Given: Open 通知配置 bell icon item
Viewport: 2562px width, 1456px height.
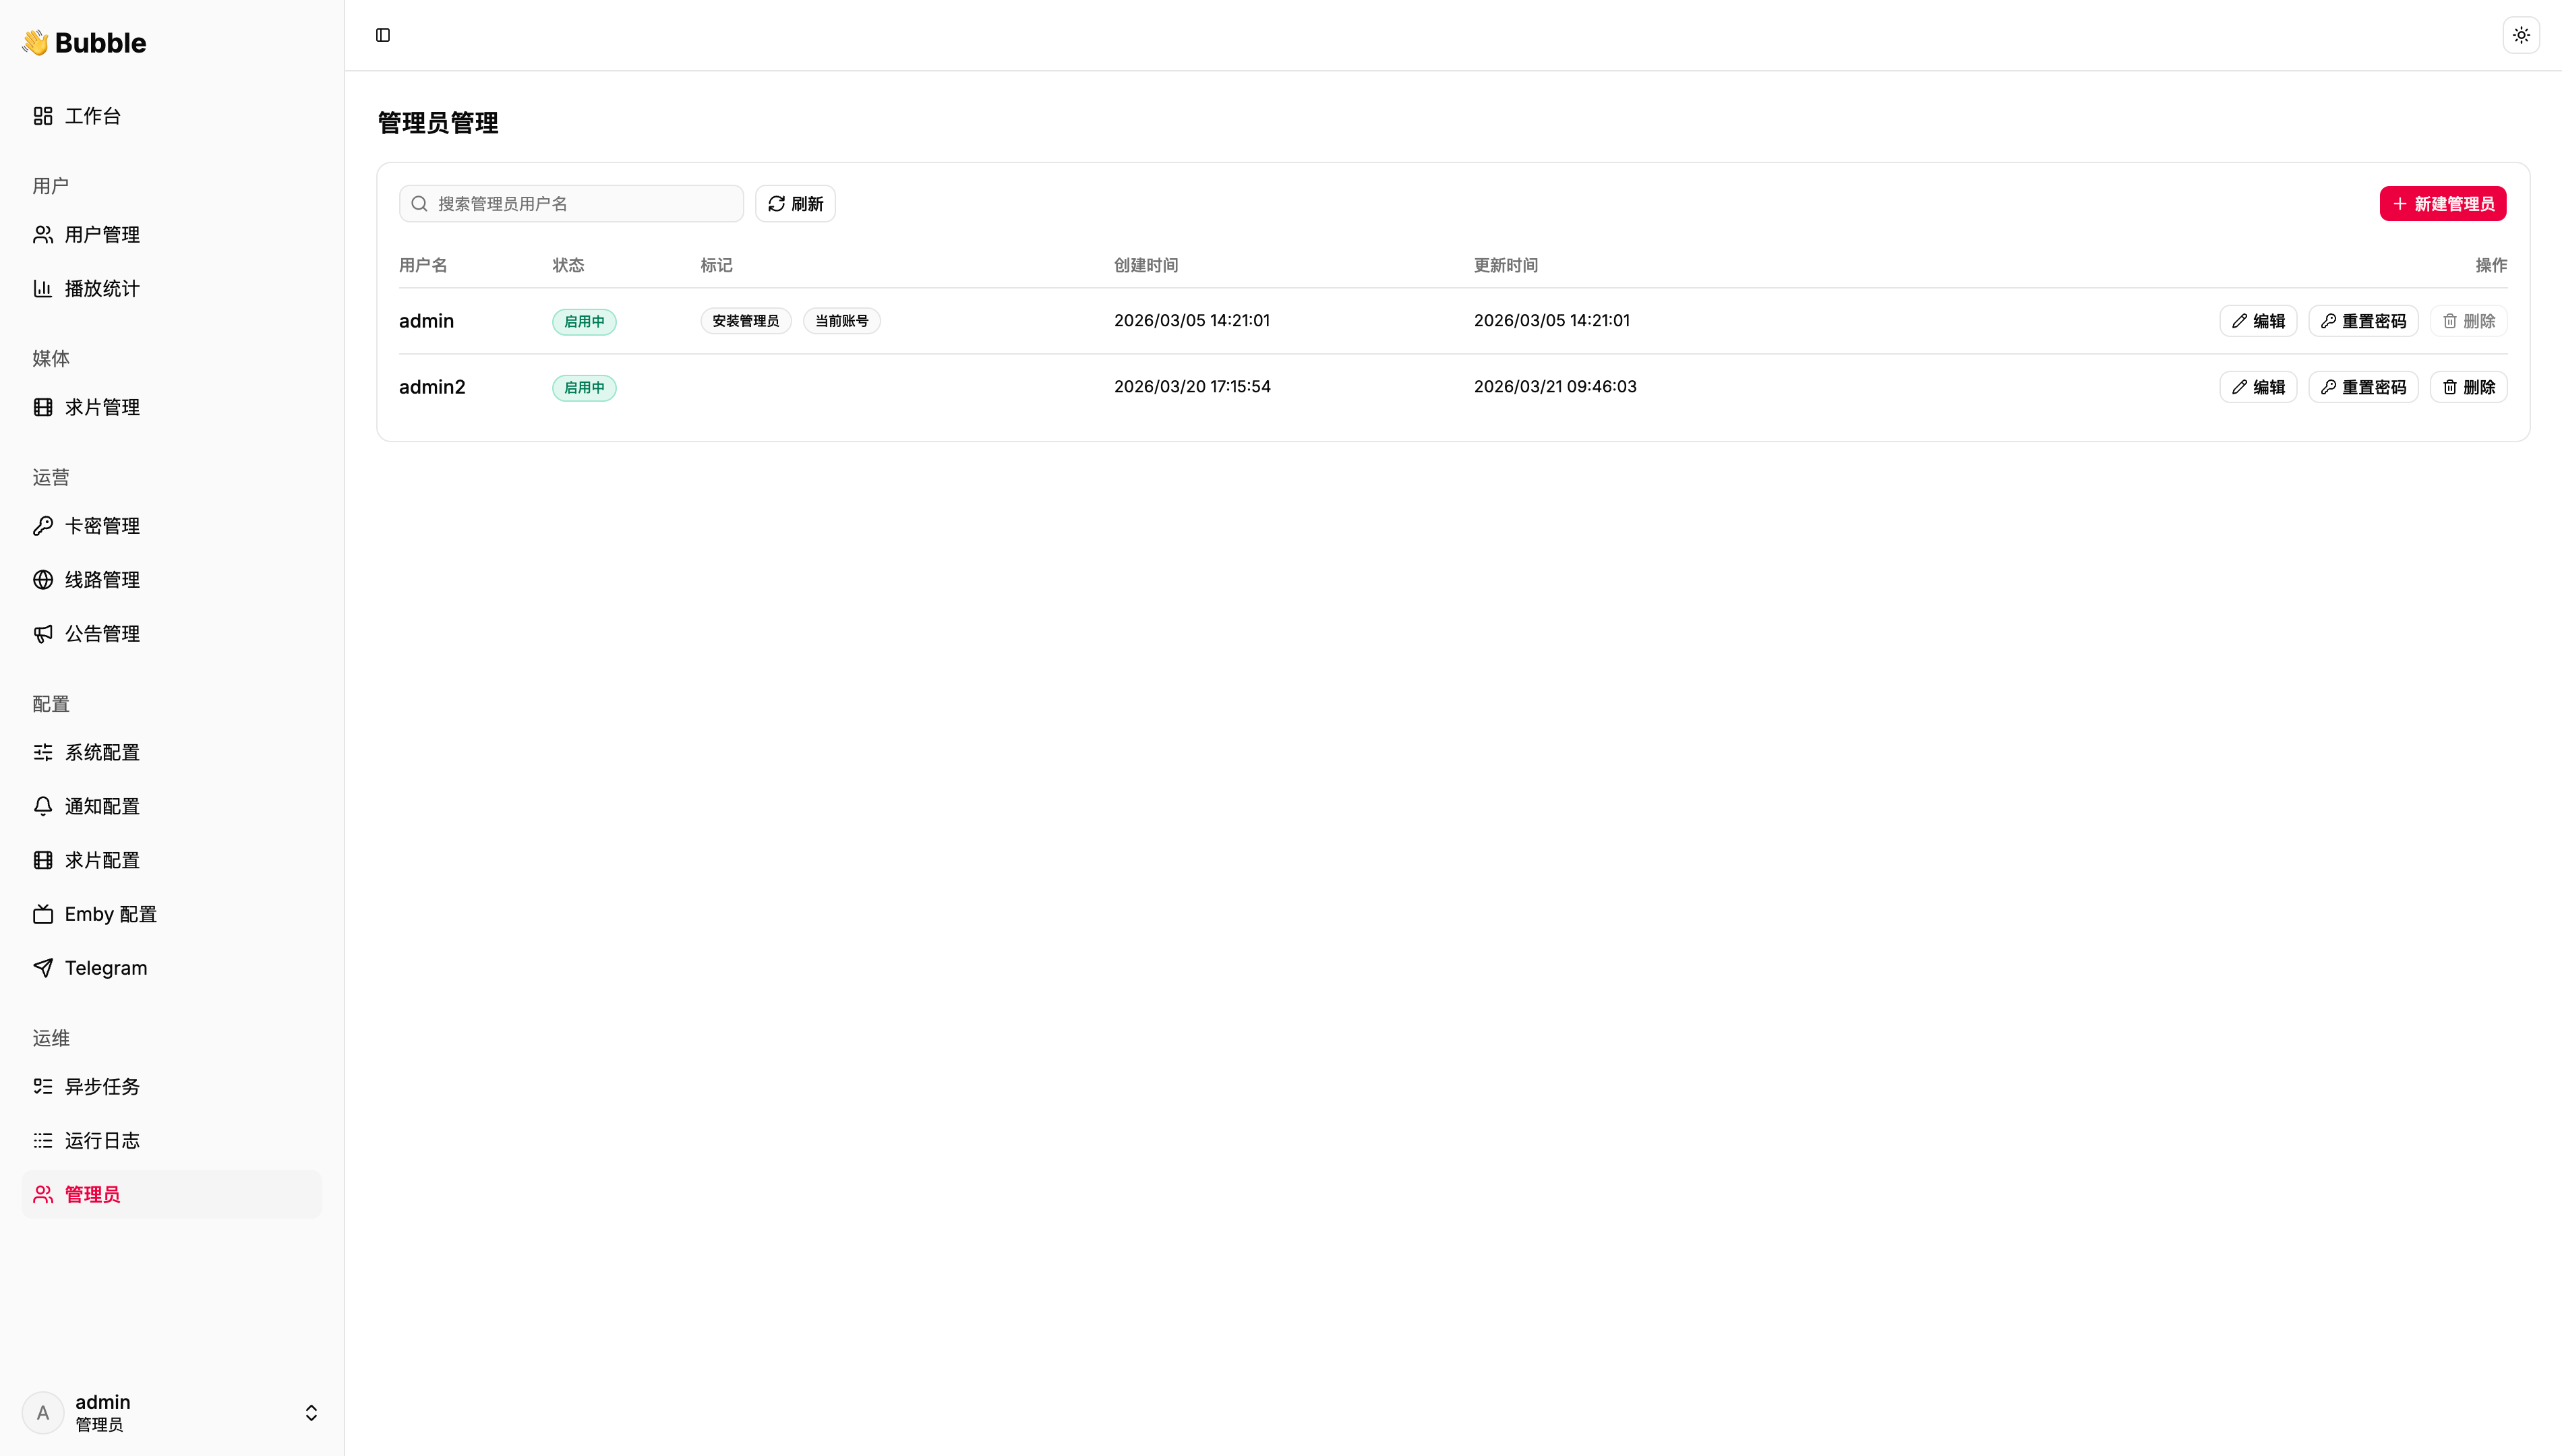Looking at the screenshot, I should coord(101,806).
